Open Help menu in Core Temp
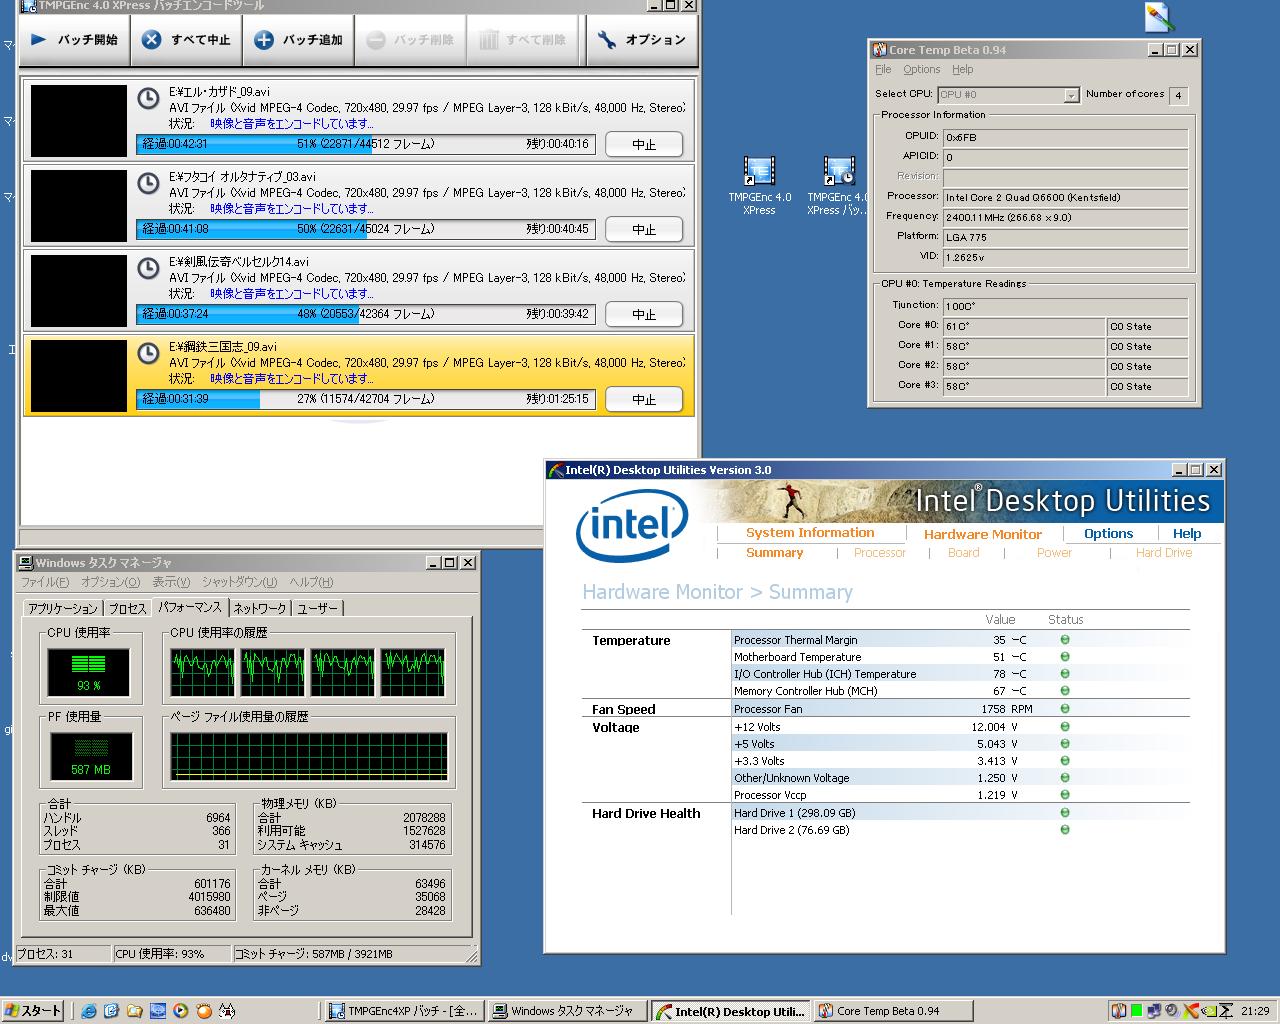The width and height of the screenshot is (1280, 1024). click(x=962, y=70)
